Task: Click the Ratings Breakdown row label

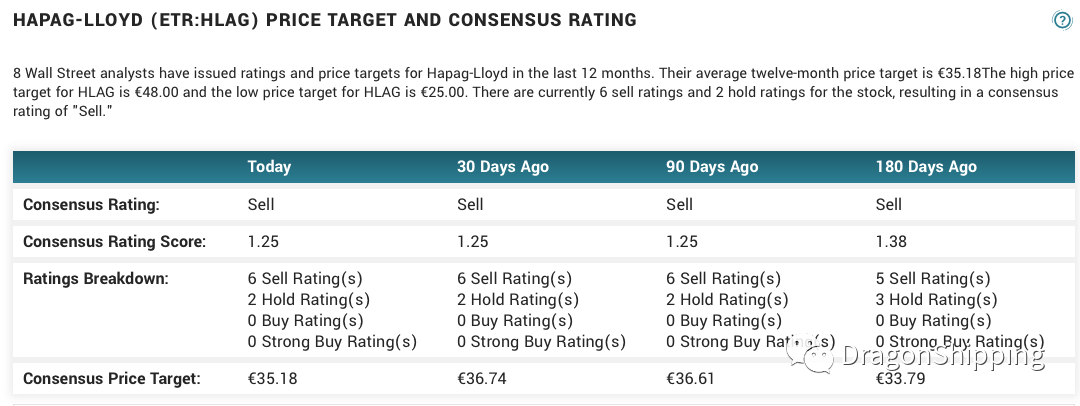Action: [x=96, y=279]
